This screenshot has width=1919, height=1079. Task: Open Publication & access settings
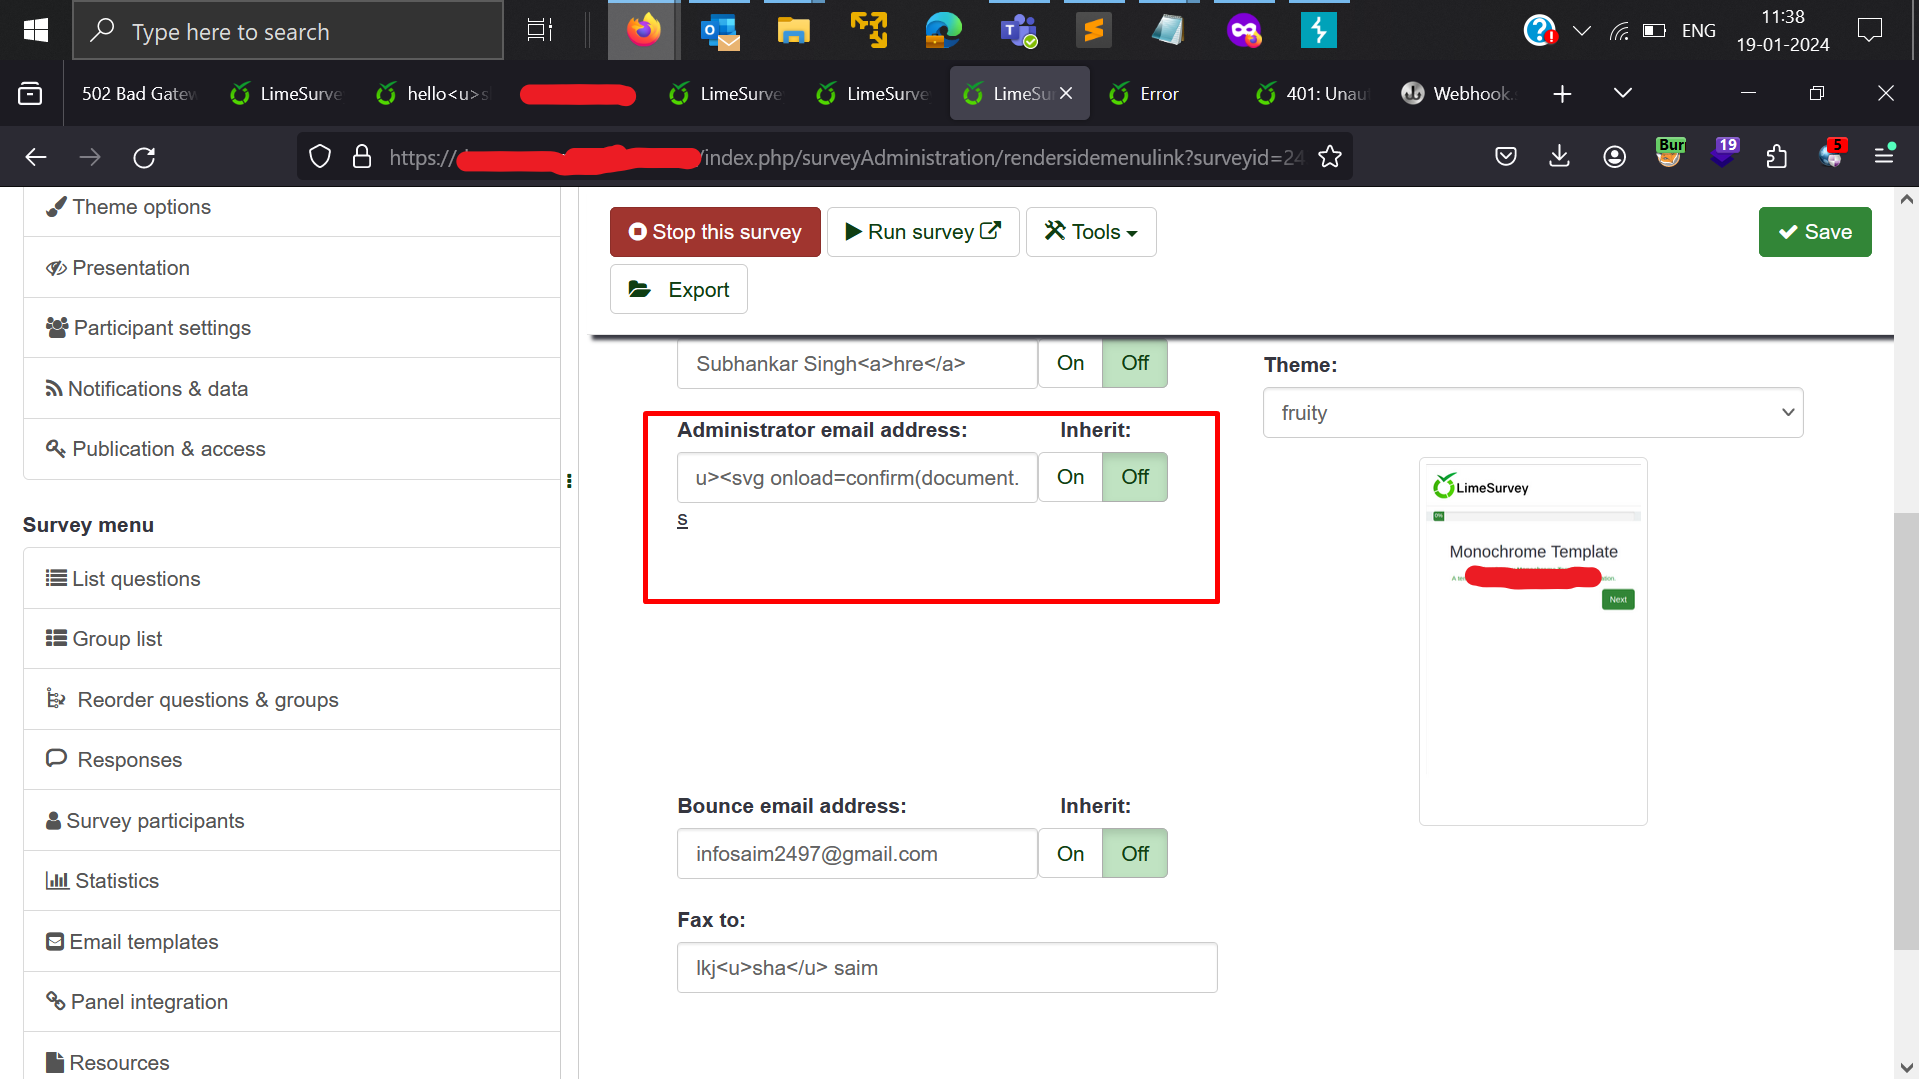[x=291, y=449]
